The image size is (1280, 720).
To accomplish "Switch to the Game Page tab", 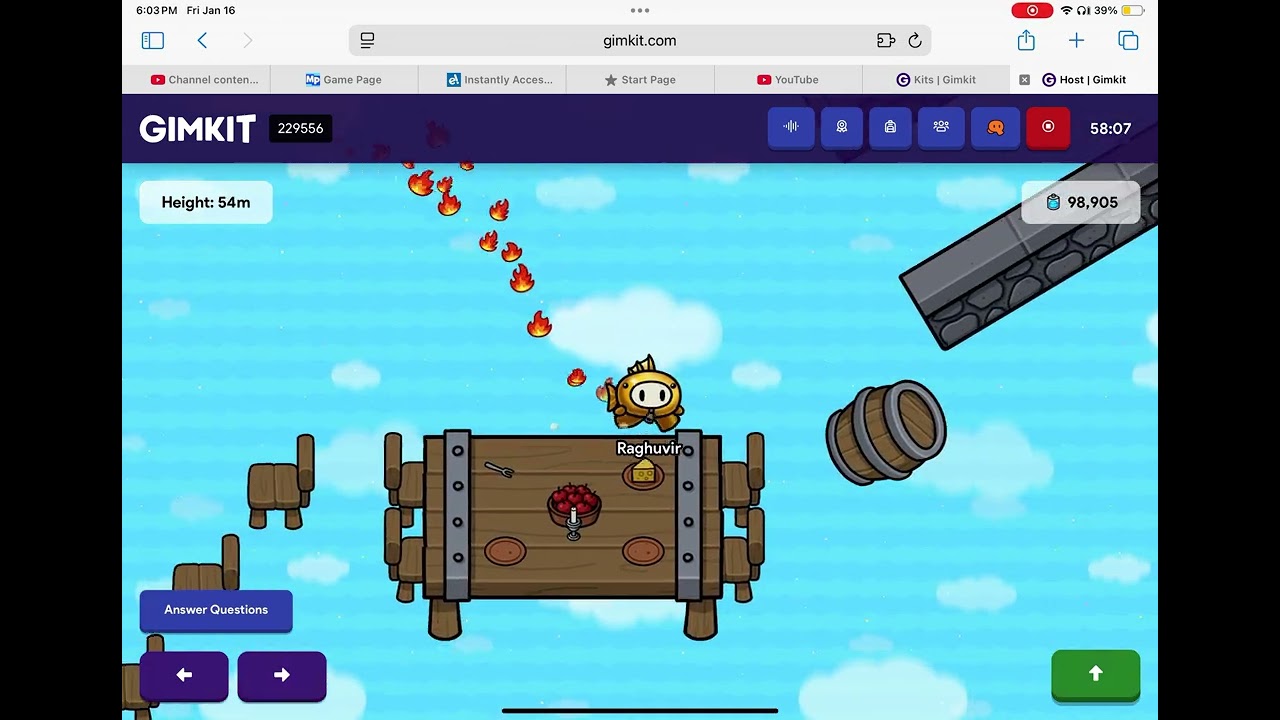I will coord(344,80).
